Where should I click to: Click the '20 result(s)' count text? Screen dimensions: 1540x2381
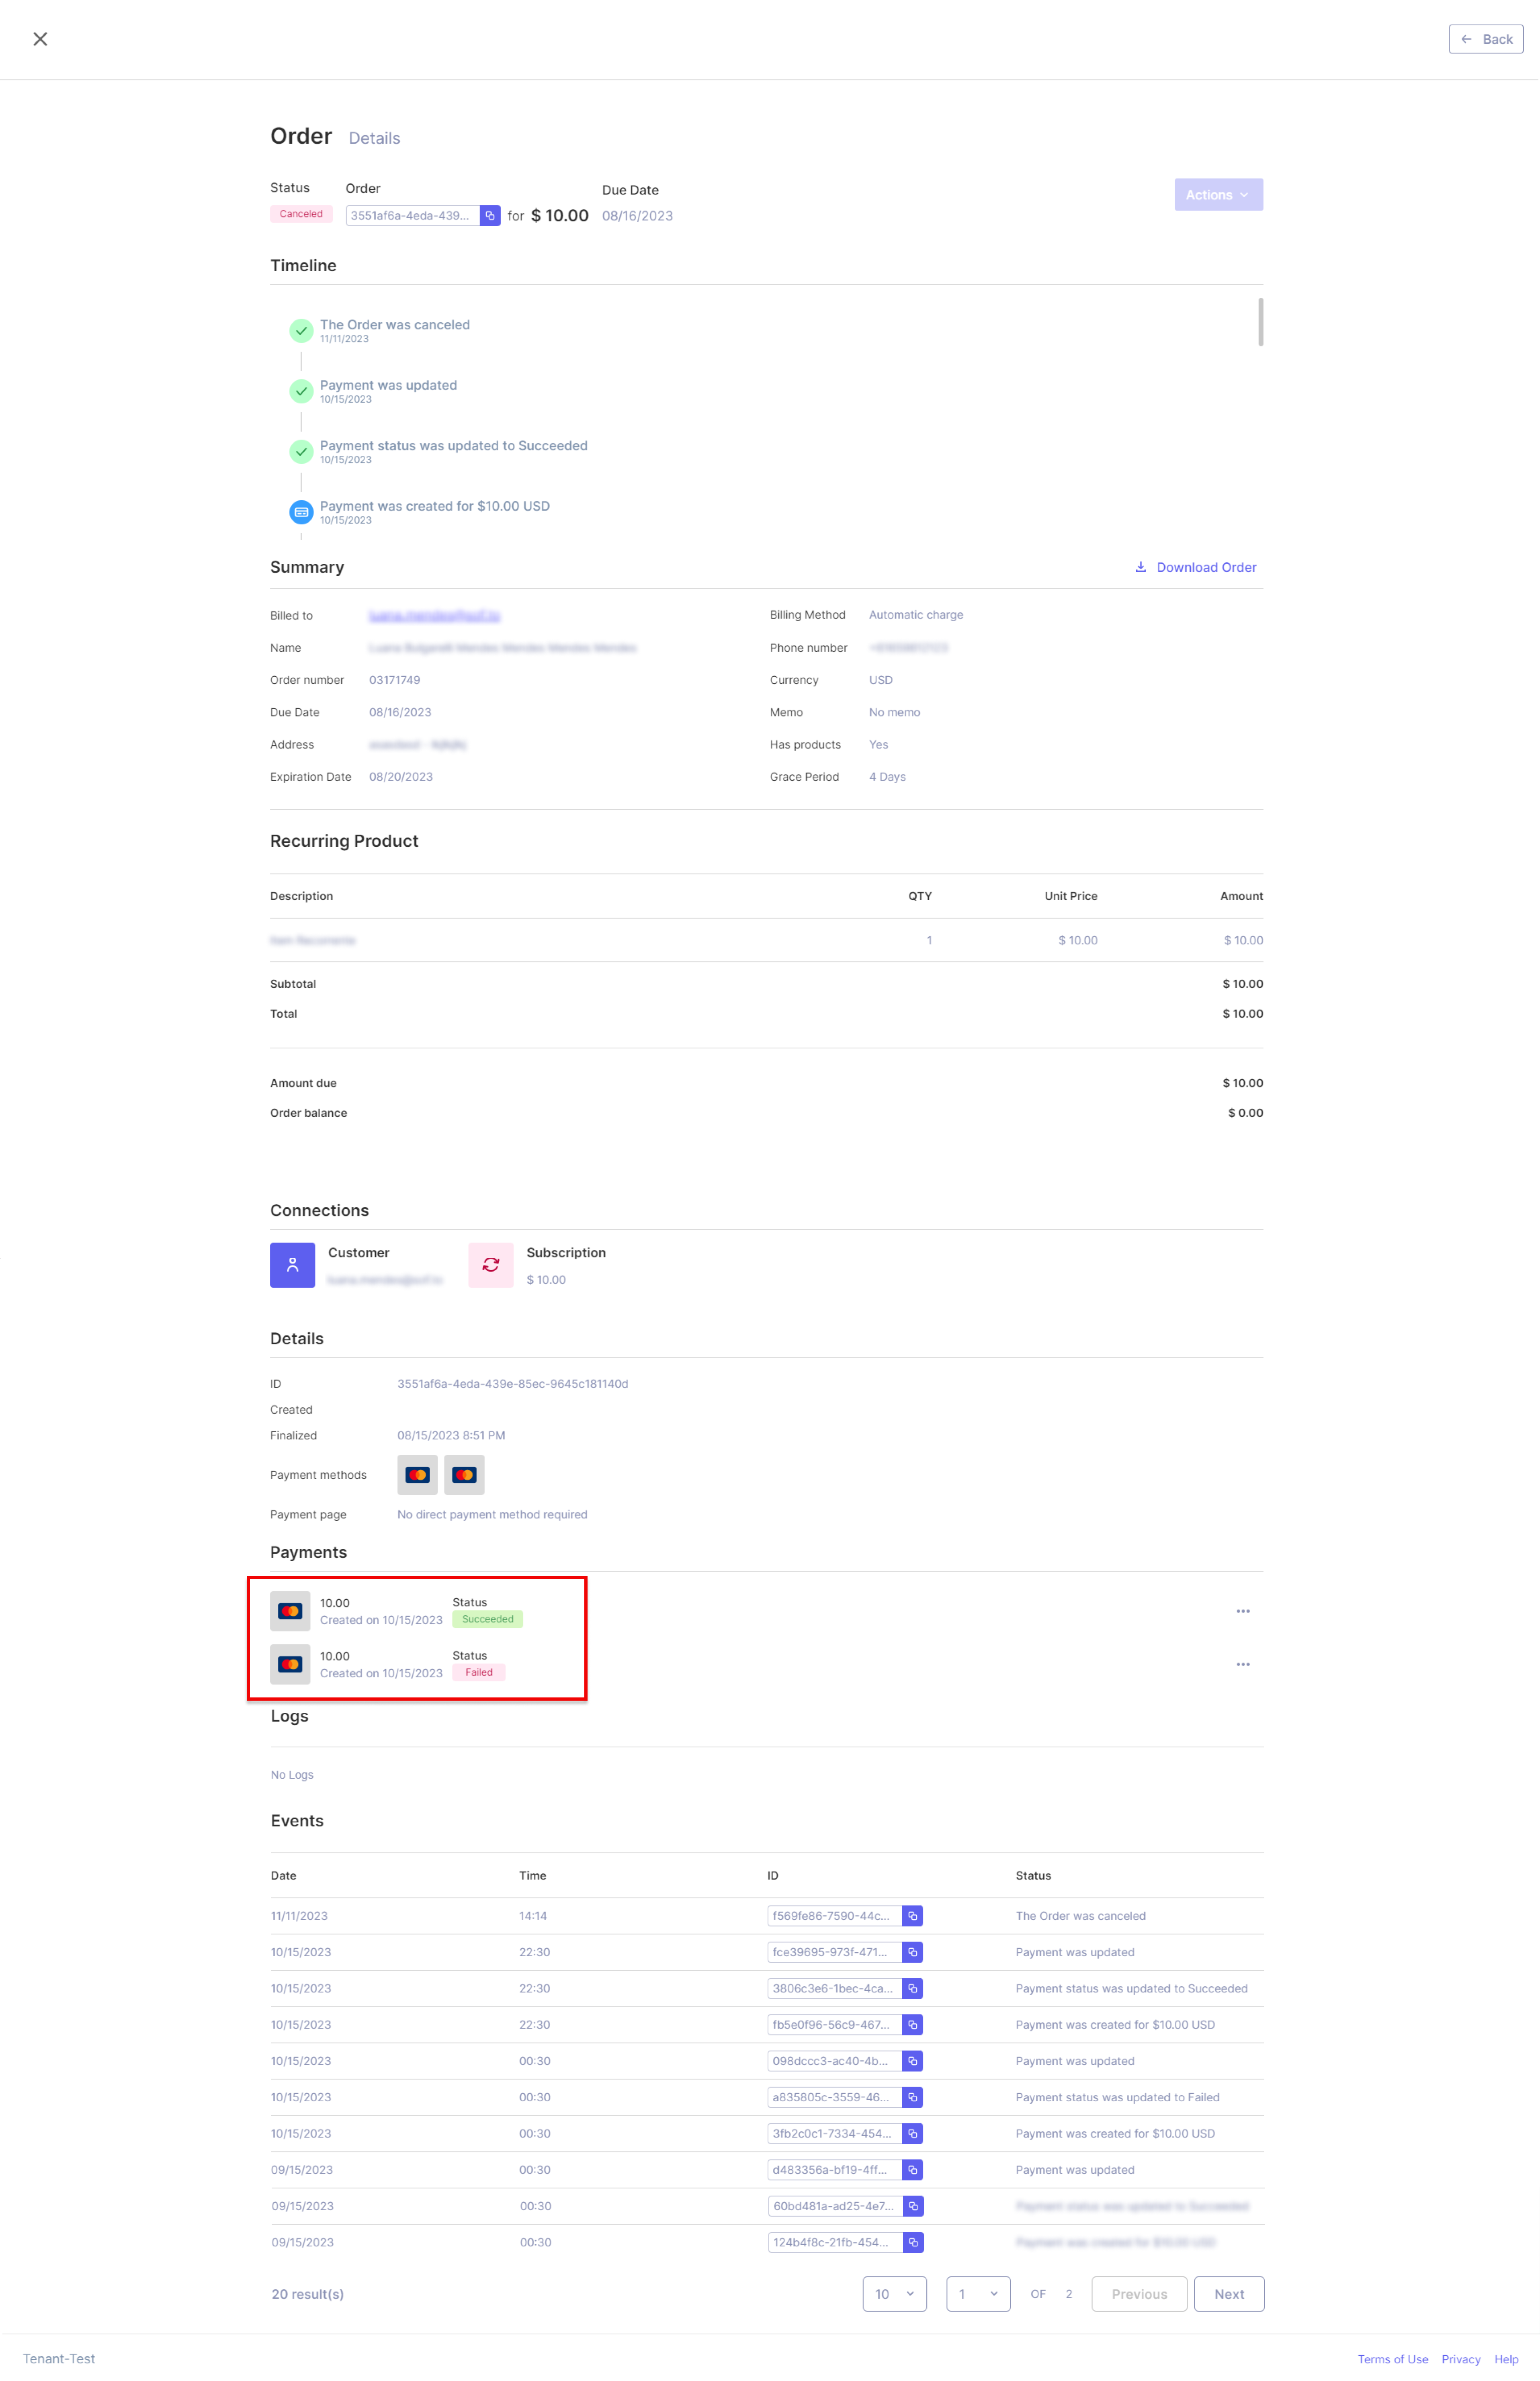[x=307, y=2294]
